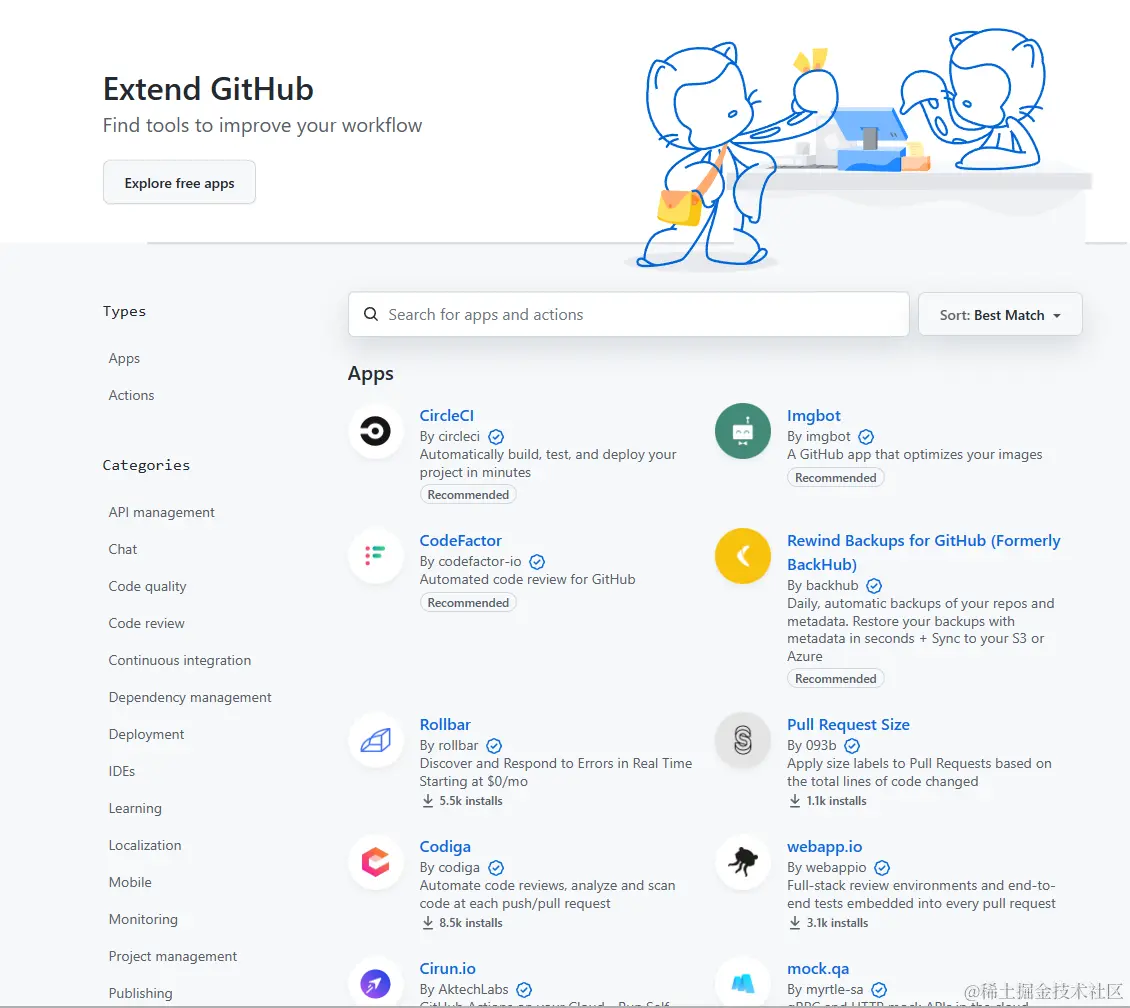Click the '1.1k installs' text
The height and width of the screenshot is (1008, 1130).
tap(836, 800)
